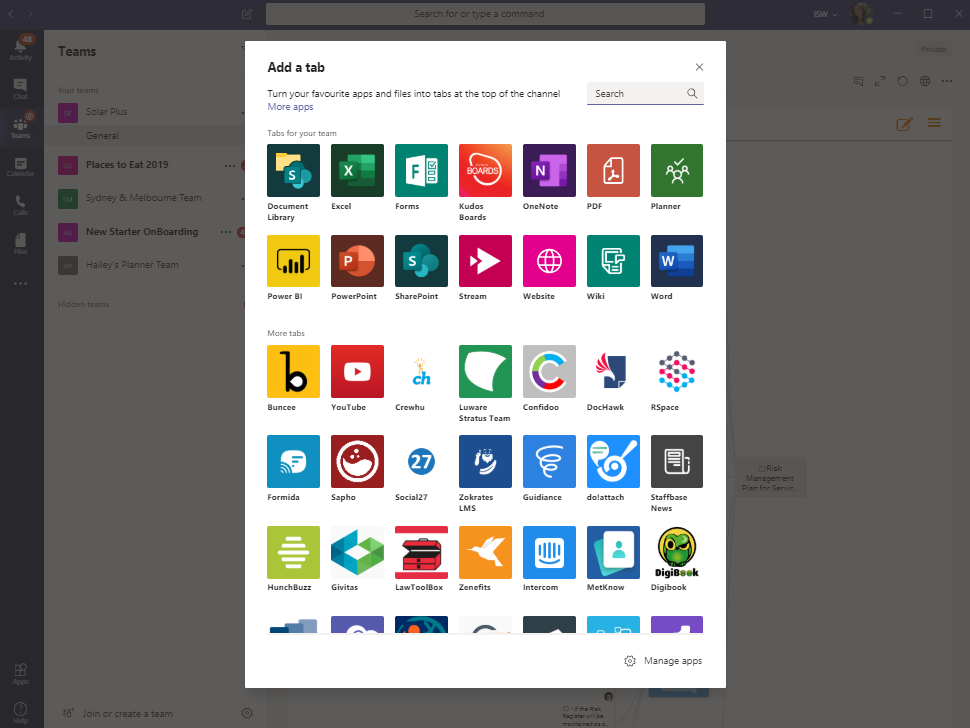The width and height of the screenshot is (970, 728).
Task: Open Help in the left sidebar
Action: point(20,713)
